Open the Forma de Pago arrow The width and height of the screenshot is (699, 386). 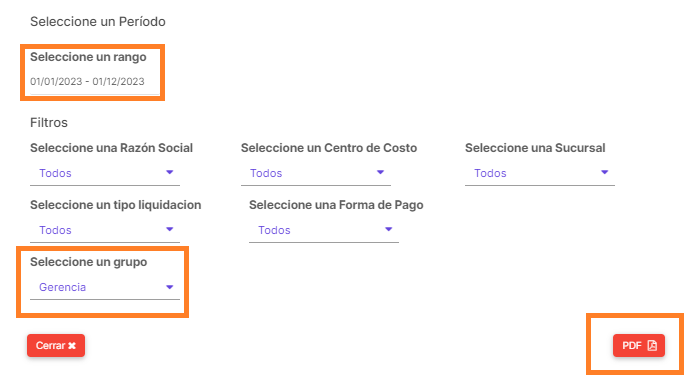388,230
